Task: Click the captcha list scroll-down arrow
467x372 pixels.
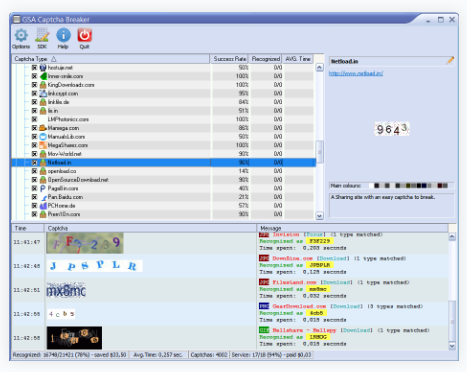Action: coord(319,216)
